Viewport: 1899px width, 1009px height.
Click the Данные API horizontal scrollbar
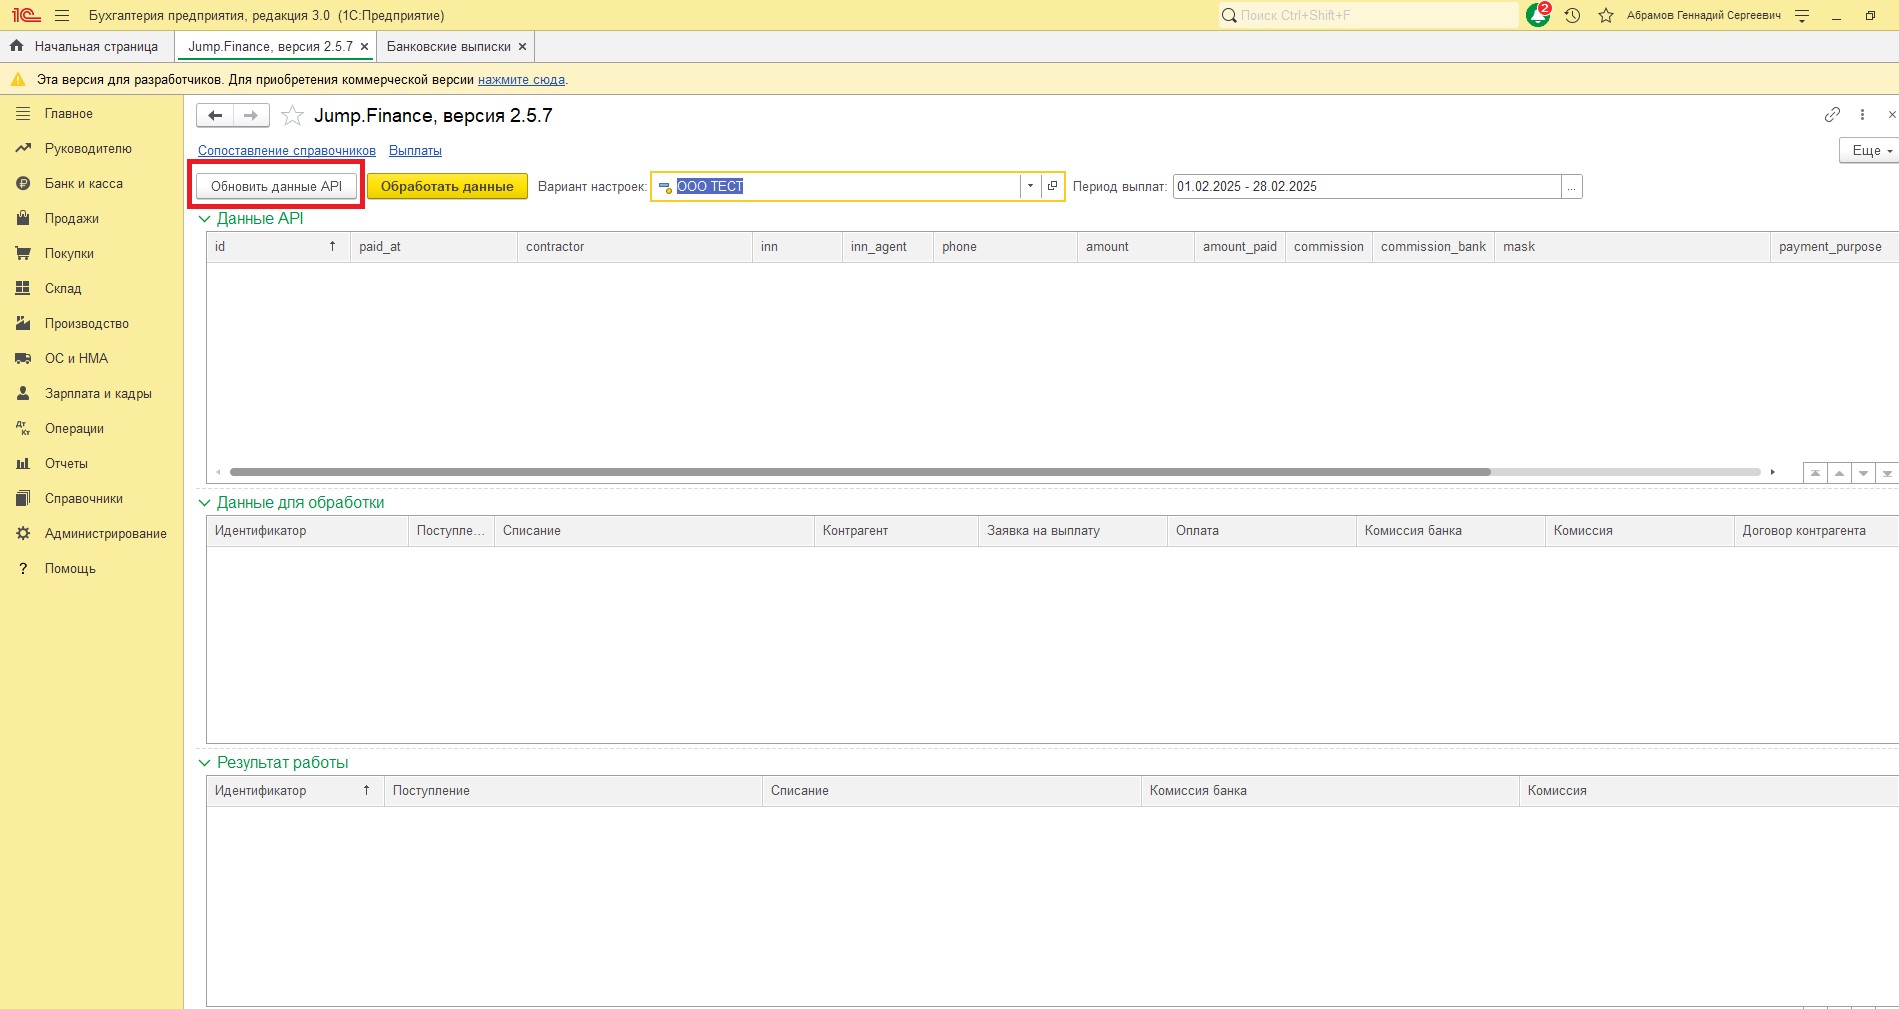click(x=860, y=472)
